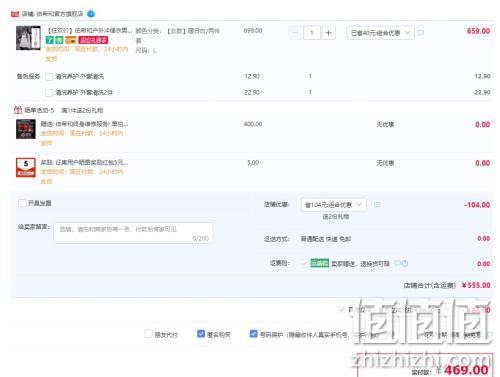The height and width of the screenshot is (377, 500).
Task: Open the blue shop chat icon
Action: tap(91, 14)
